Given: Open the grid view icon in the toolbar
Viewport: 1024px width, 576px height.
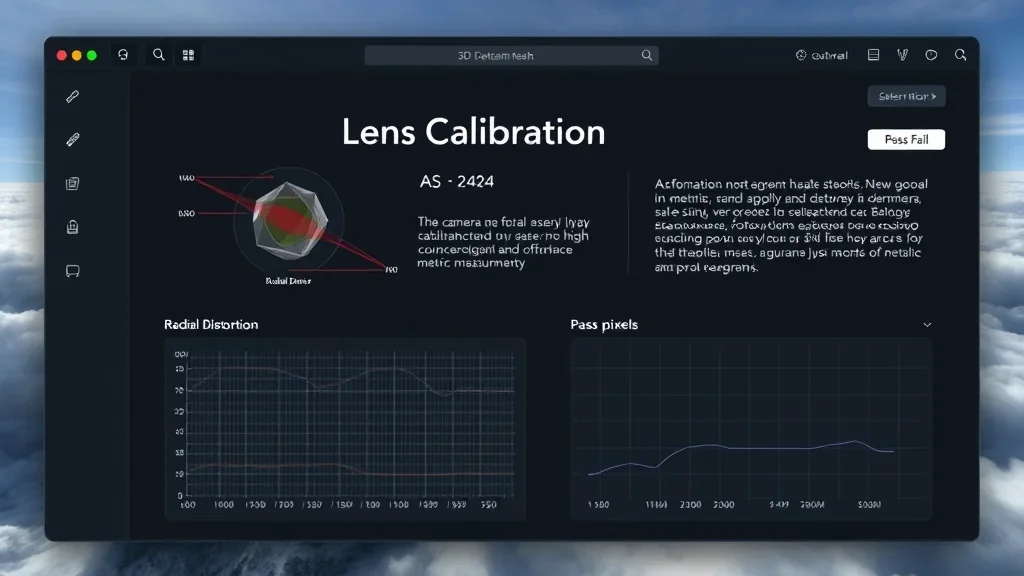Looking at the screenshot, I should tap(188, 56).
